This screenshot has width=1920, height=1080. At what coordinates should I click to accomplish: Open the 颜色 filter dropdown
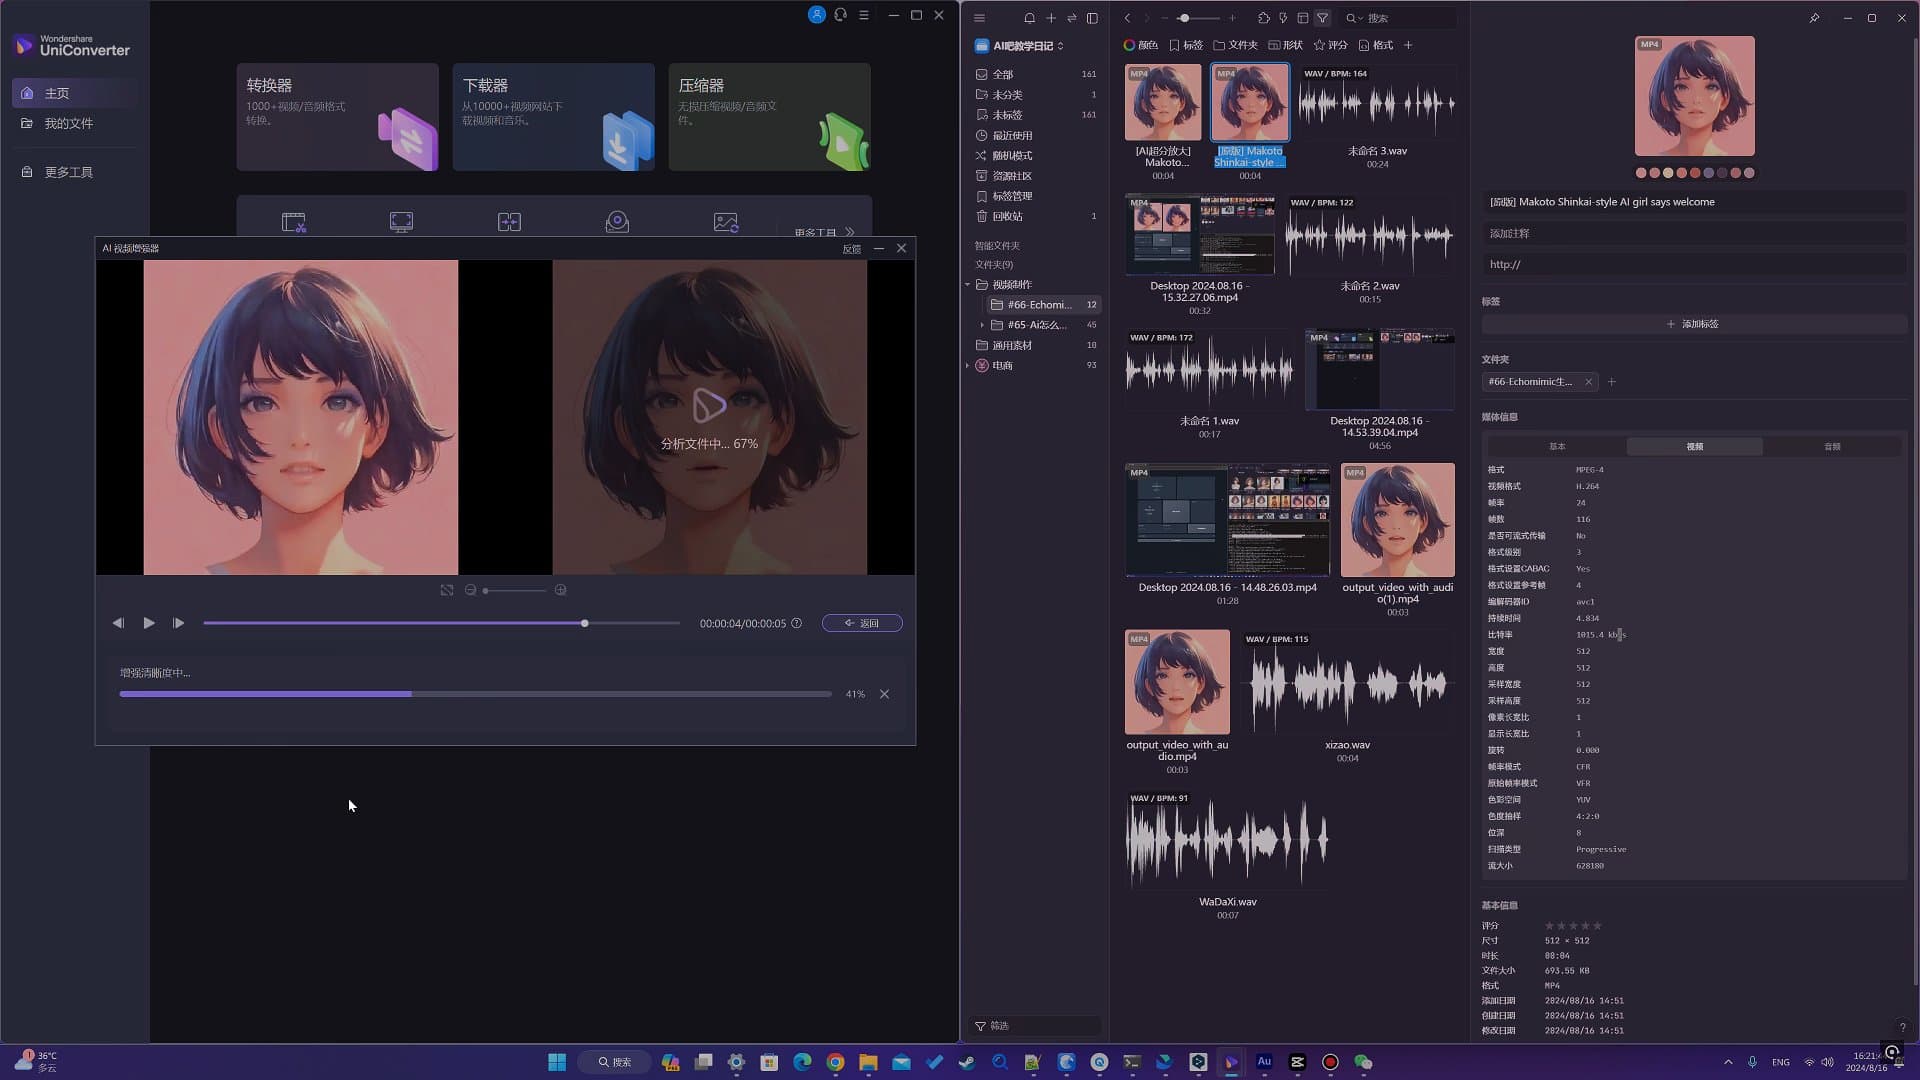click(1141, 45)
